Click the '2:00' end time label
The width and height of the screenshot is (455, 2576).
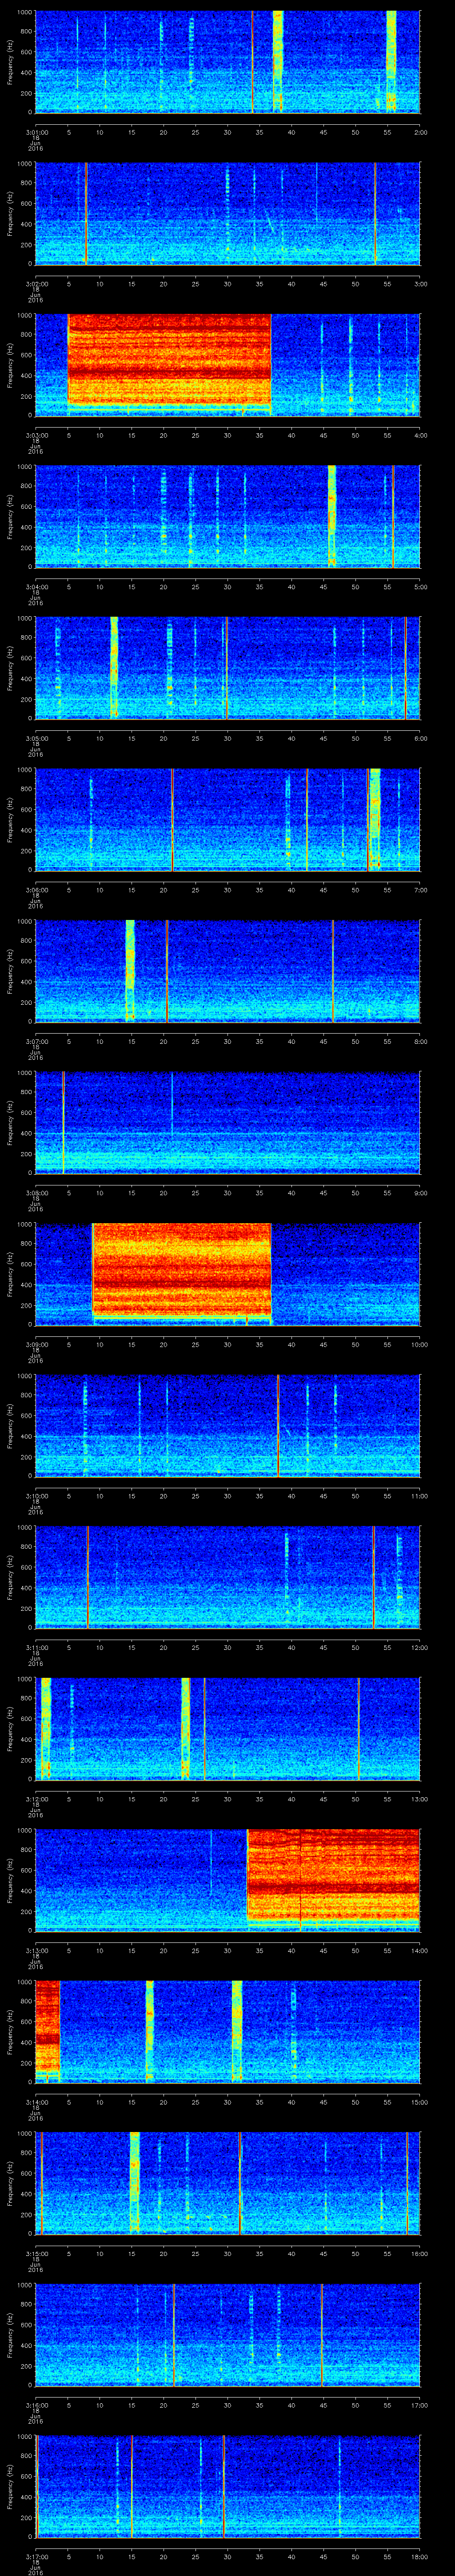[x=420, y=131]
